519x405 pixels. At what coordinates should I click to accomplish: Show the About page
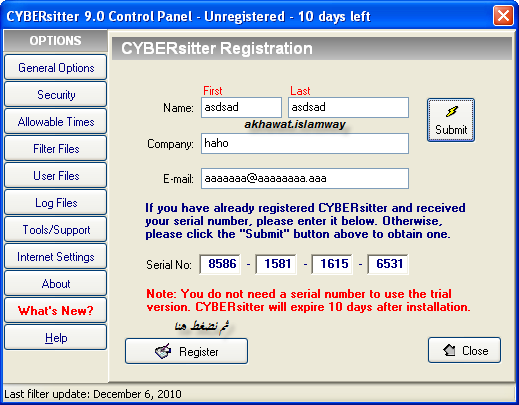(56, 283)
